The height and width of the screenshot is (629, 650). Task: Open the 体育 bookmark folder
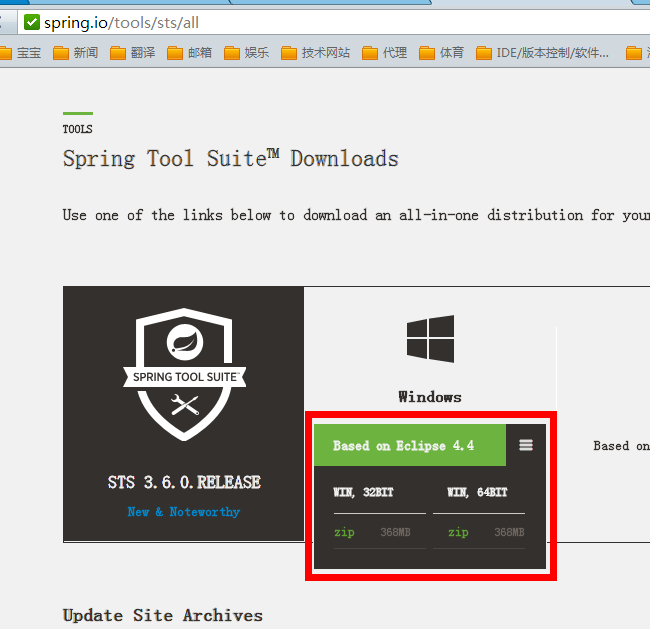(x=441, y=53)
